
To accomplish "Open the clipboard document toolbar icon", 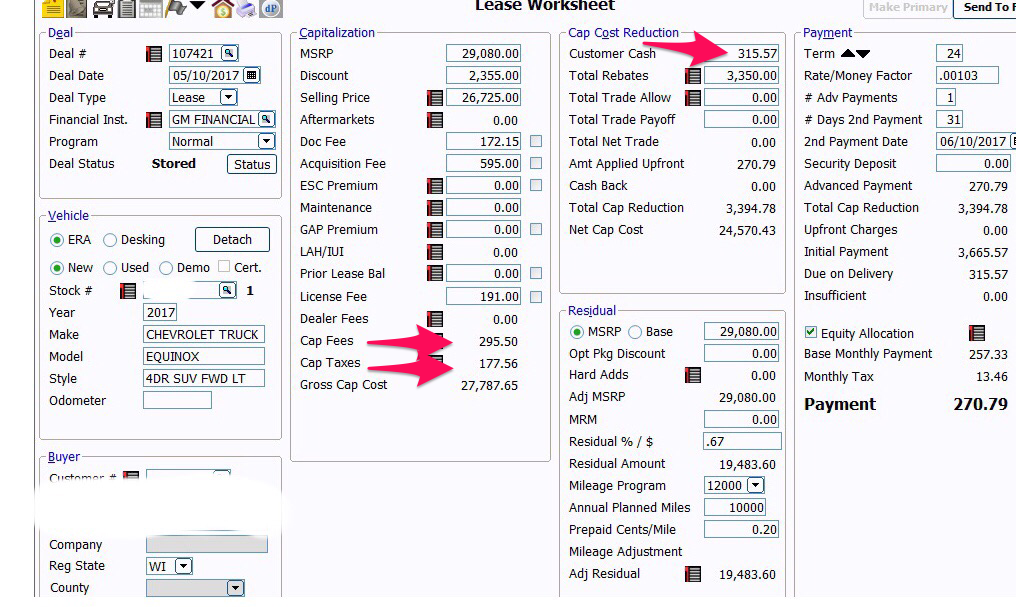I will click(127, 8).
